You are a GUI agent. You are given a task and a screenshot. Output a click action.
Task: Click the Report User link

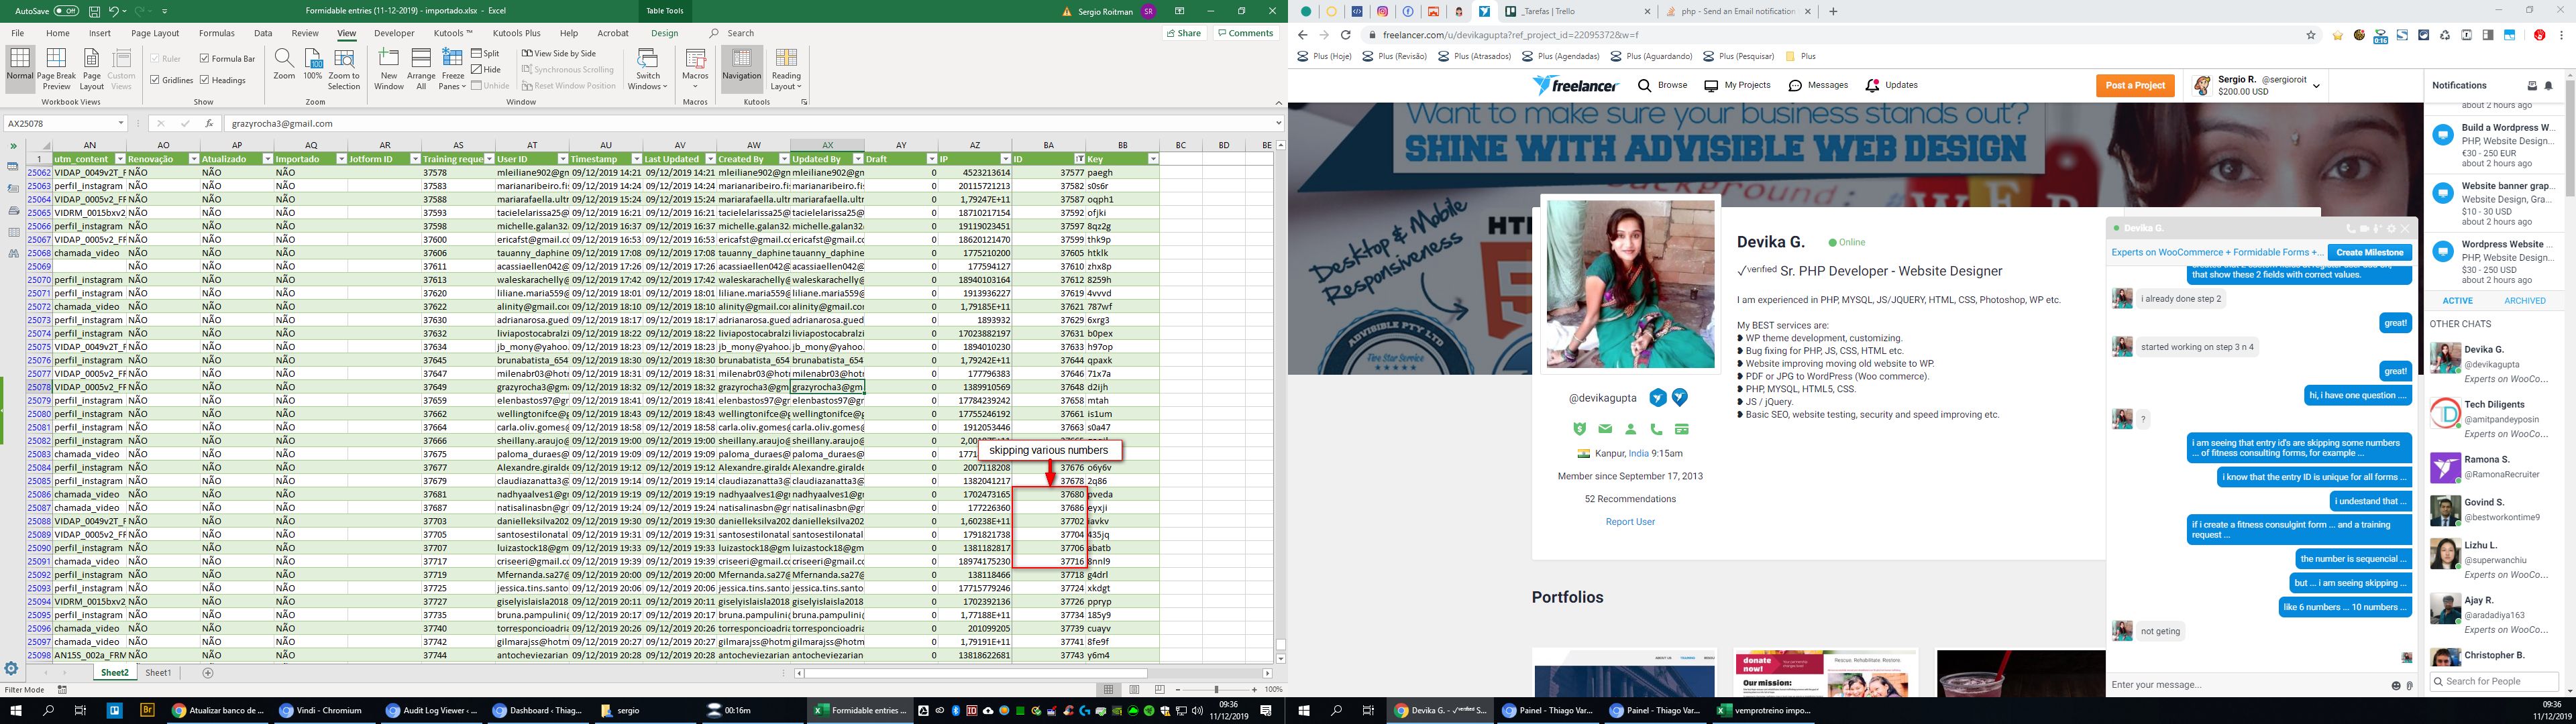point(1629,522)
